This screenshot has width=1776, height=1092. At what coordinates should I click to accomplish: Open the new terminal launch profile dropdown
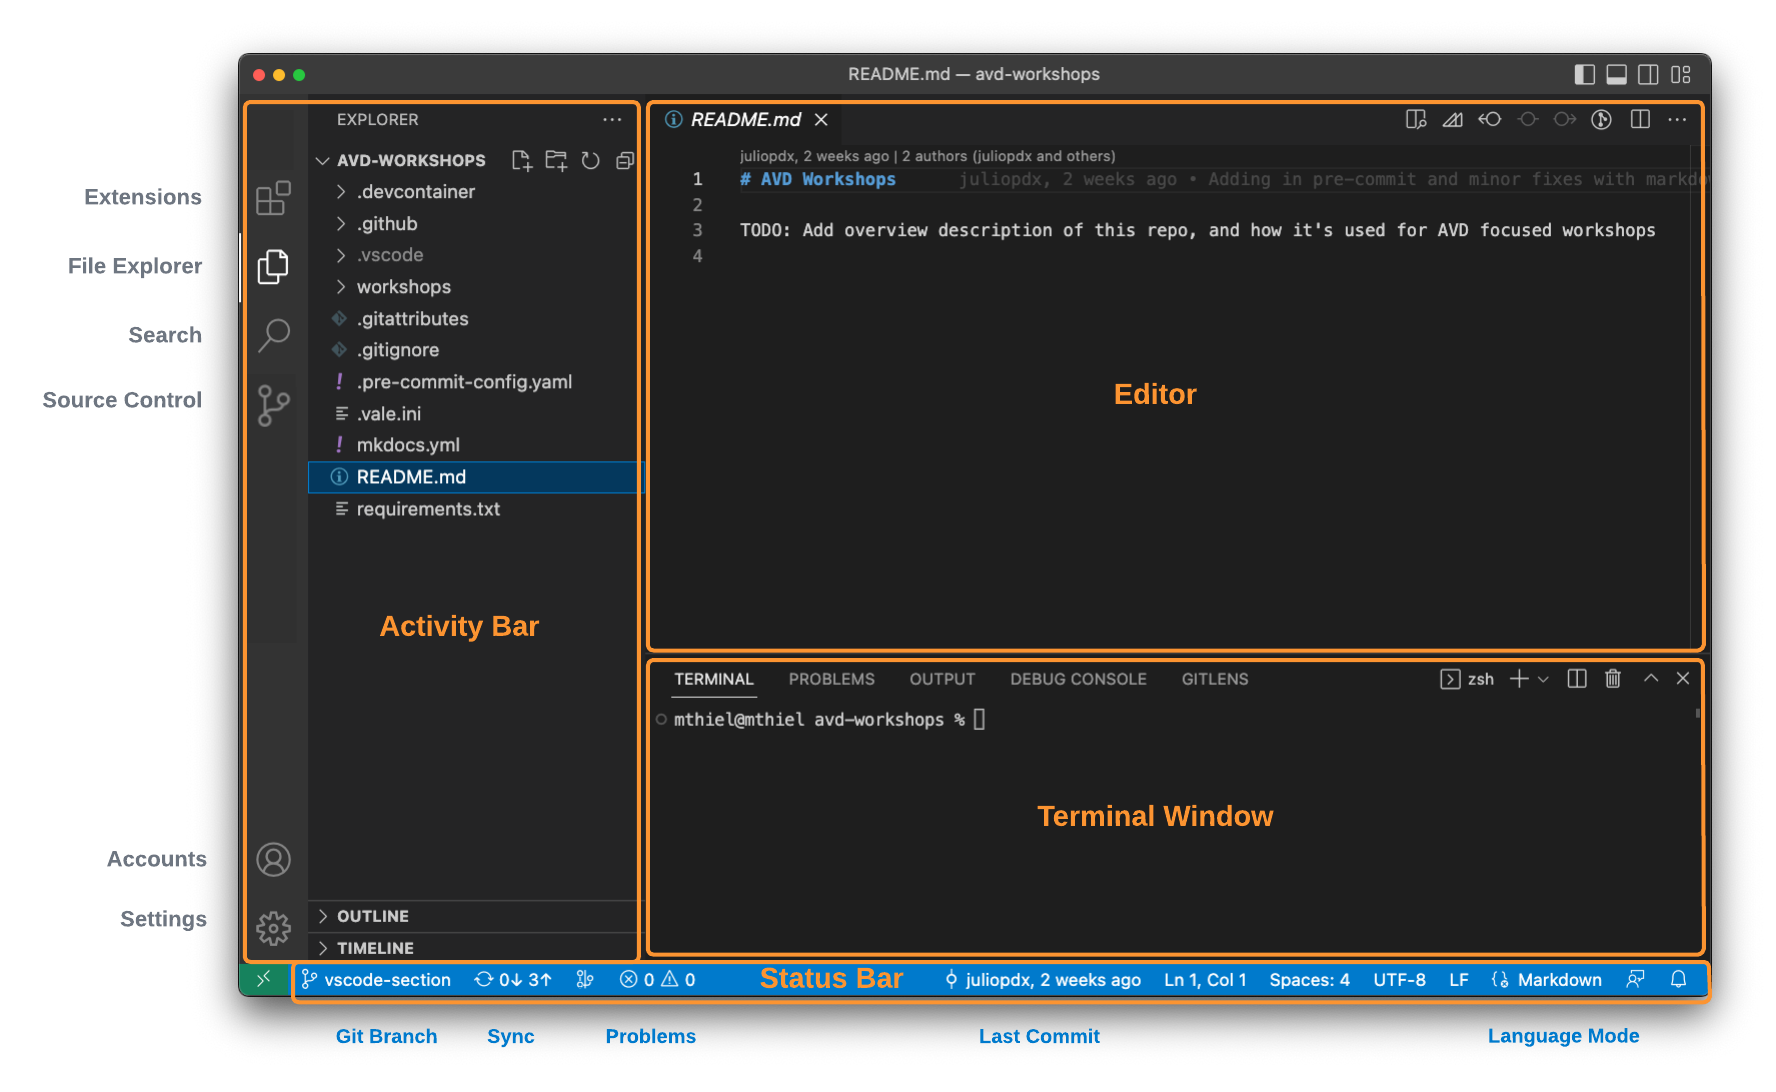point(1543,679)
